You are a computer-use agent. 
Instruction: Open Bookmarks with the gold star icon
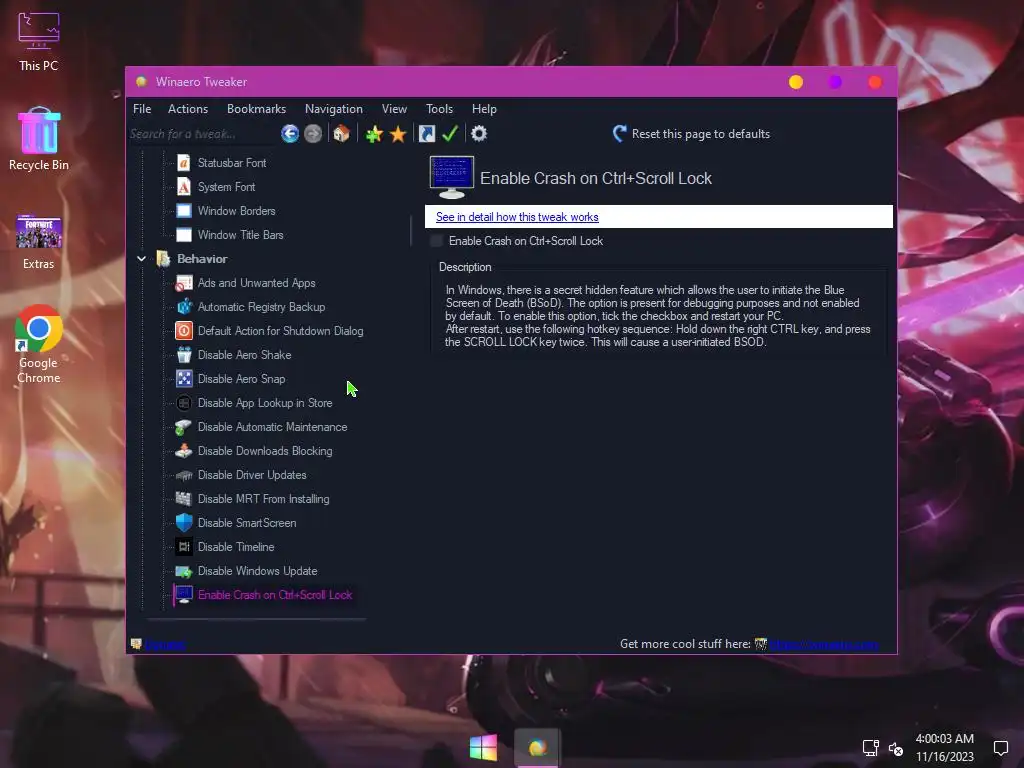click(x=398, y=134)
